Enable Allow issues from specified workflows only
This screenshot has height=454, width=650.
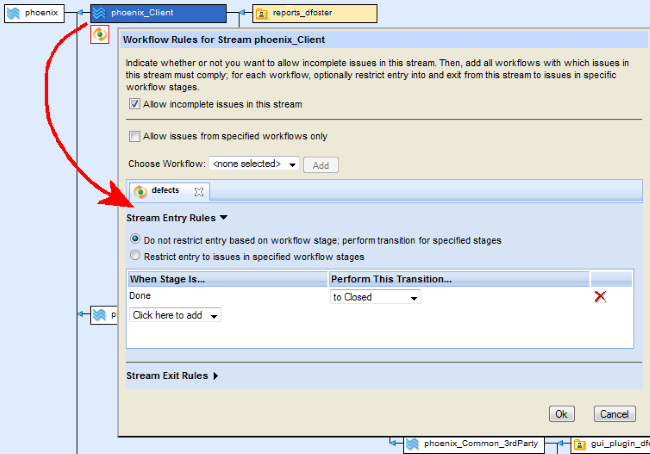click(x=135, y=136)
